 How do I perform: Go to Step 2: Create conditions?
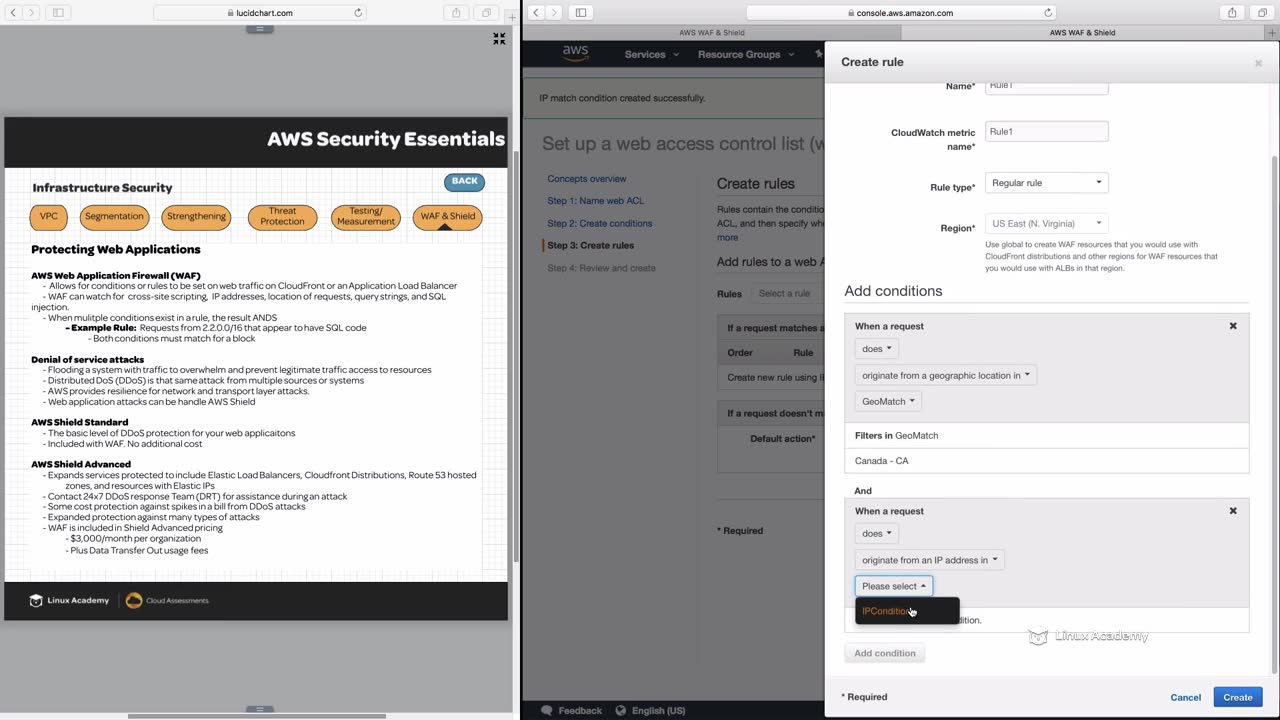click(x=600, y=223)
